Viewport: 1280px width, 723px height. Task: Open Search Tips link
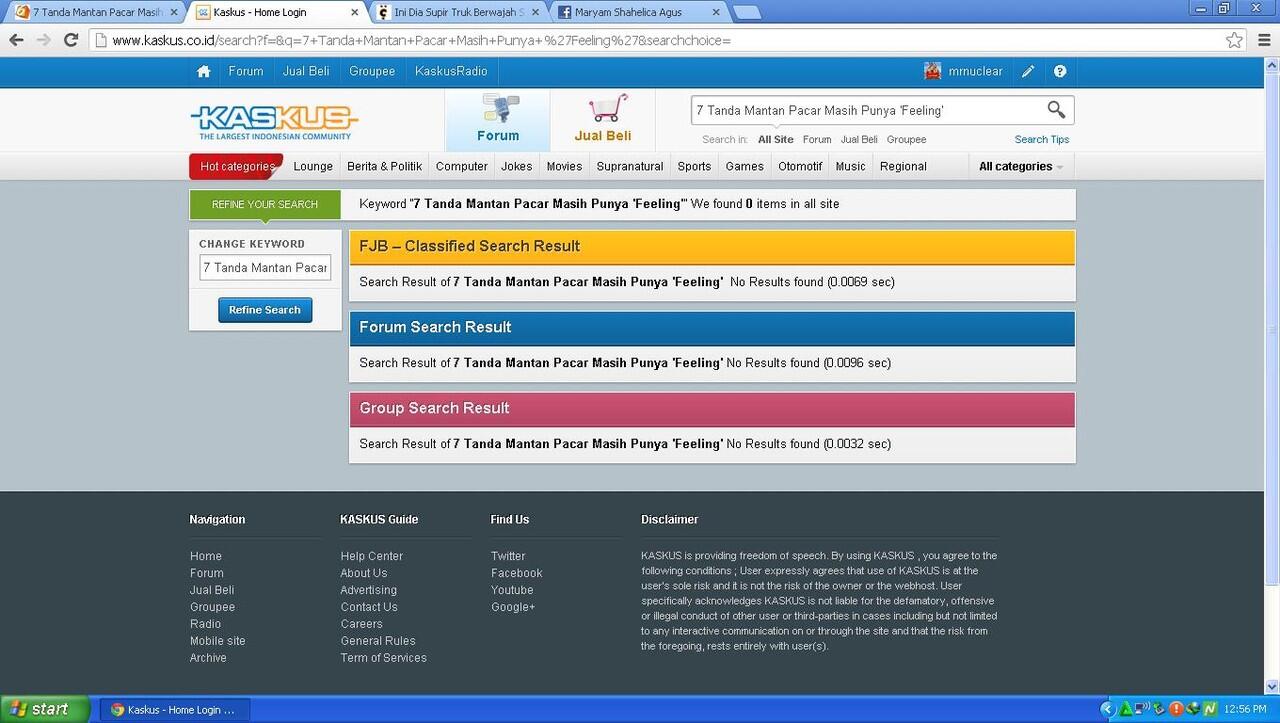point(1042,139)
